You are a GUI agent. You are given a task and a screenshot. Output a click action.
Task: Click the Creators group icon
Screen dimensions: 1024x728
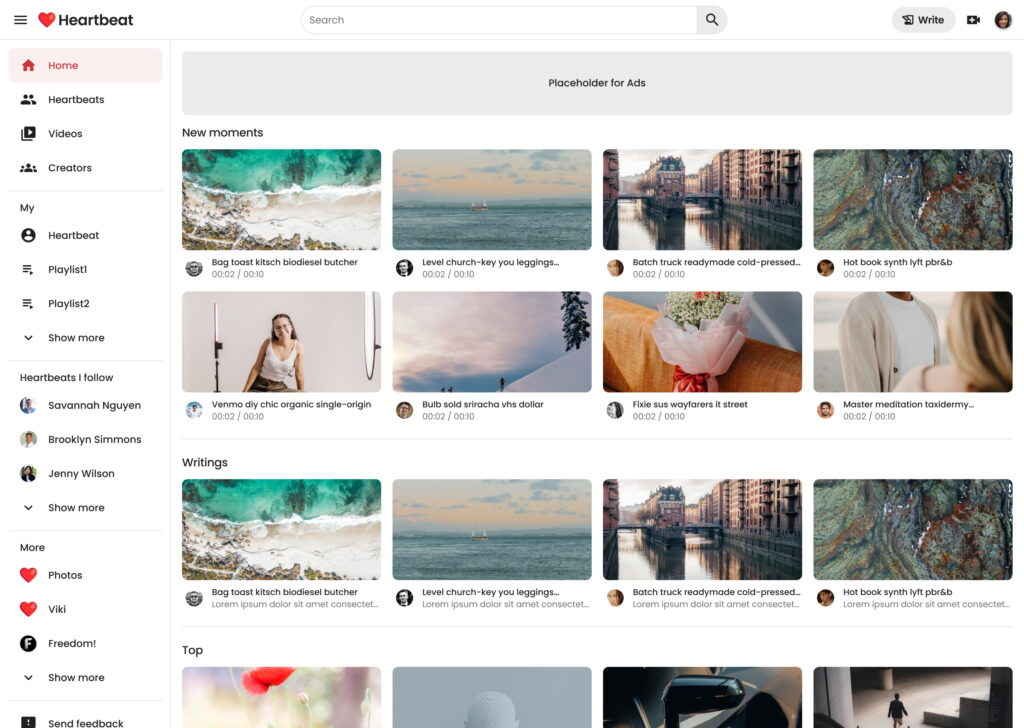pyautogui.click(x=28, y=168)
